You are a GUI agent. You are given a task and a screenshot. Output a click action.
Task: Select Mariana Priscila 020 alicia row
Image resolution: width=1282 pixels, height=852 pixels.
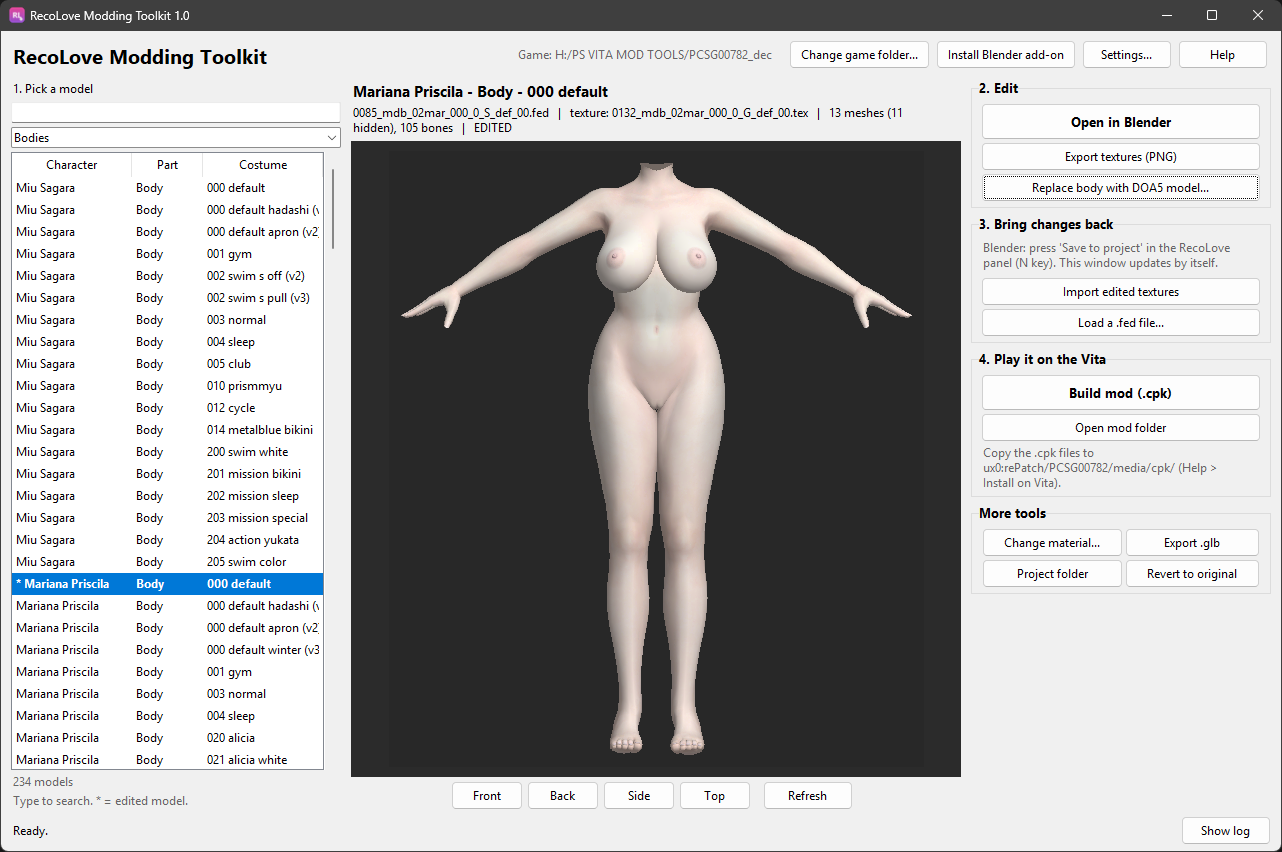point(168,738)
